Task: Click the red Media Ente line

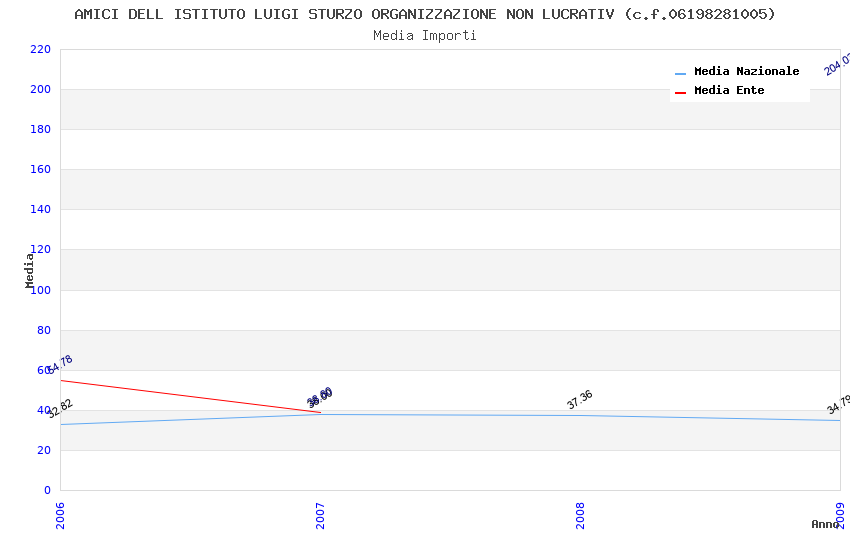Action: pyautogui.click(x=190, y=397)
